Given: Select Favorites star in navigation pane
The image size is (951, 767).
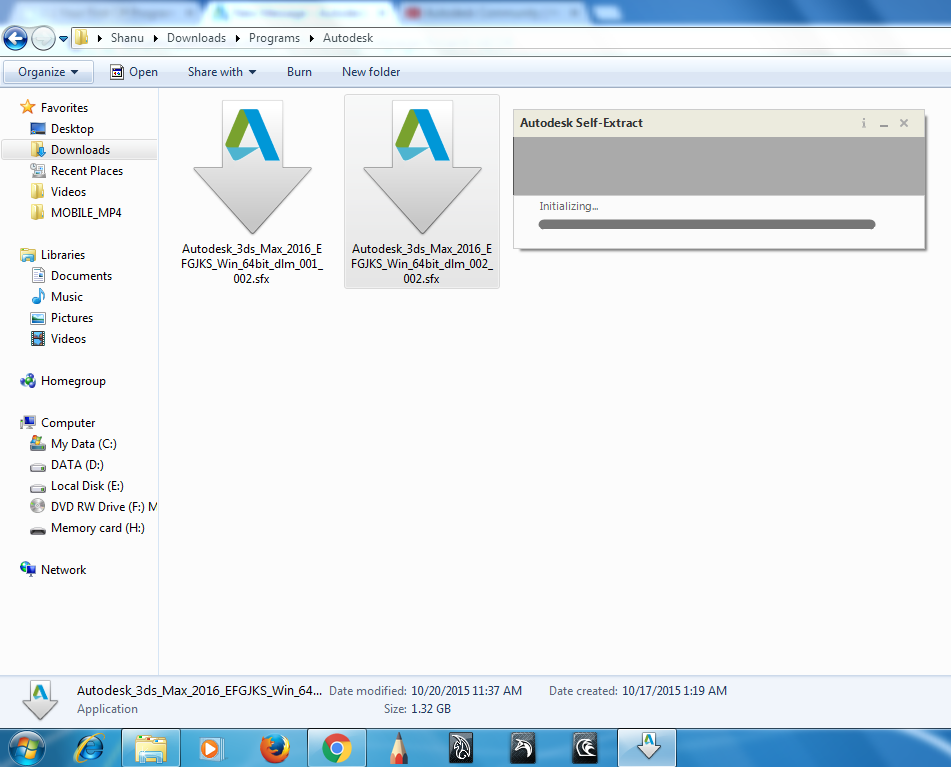Looking at the screenshot, I should coord(27,107).
